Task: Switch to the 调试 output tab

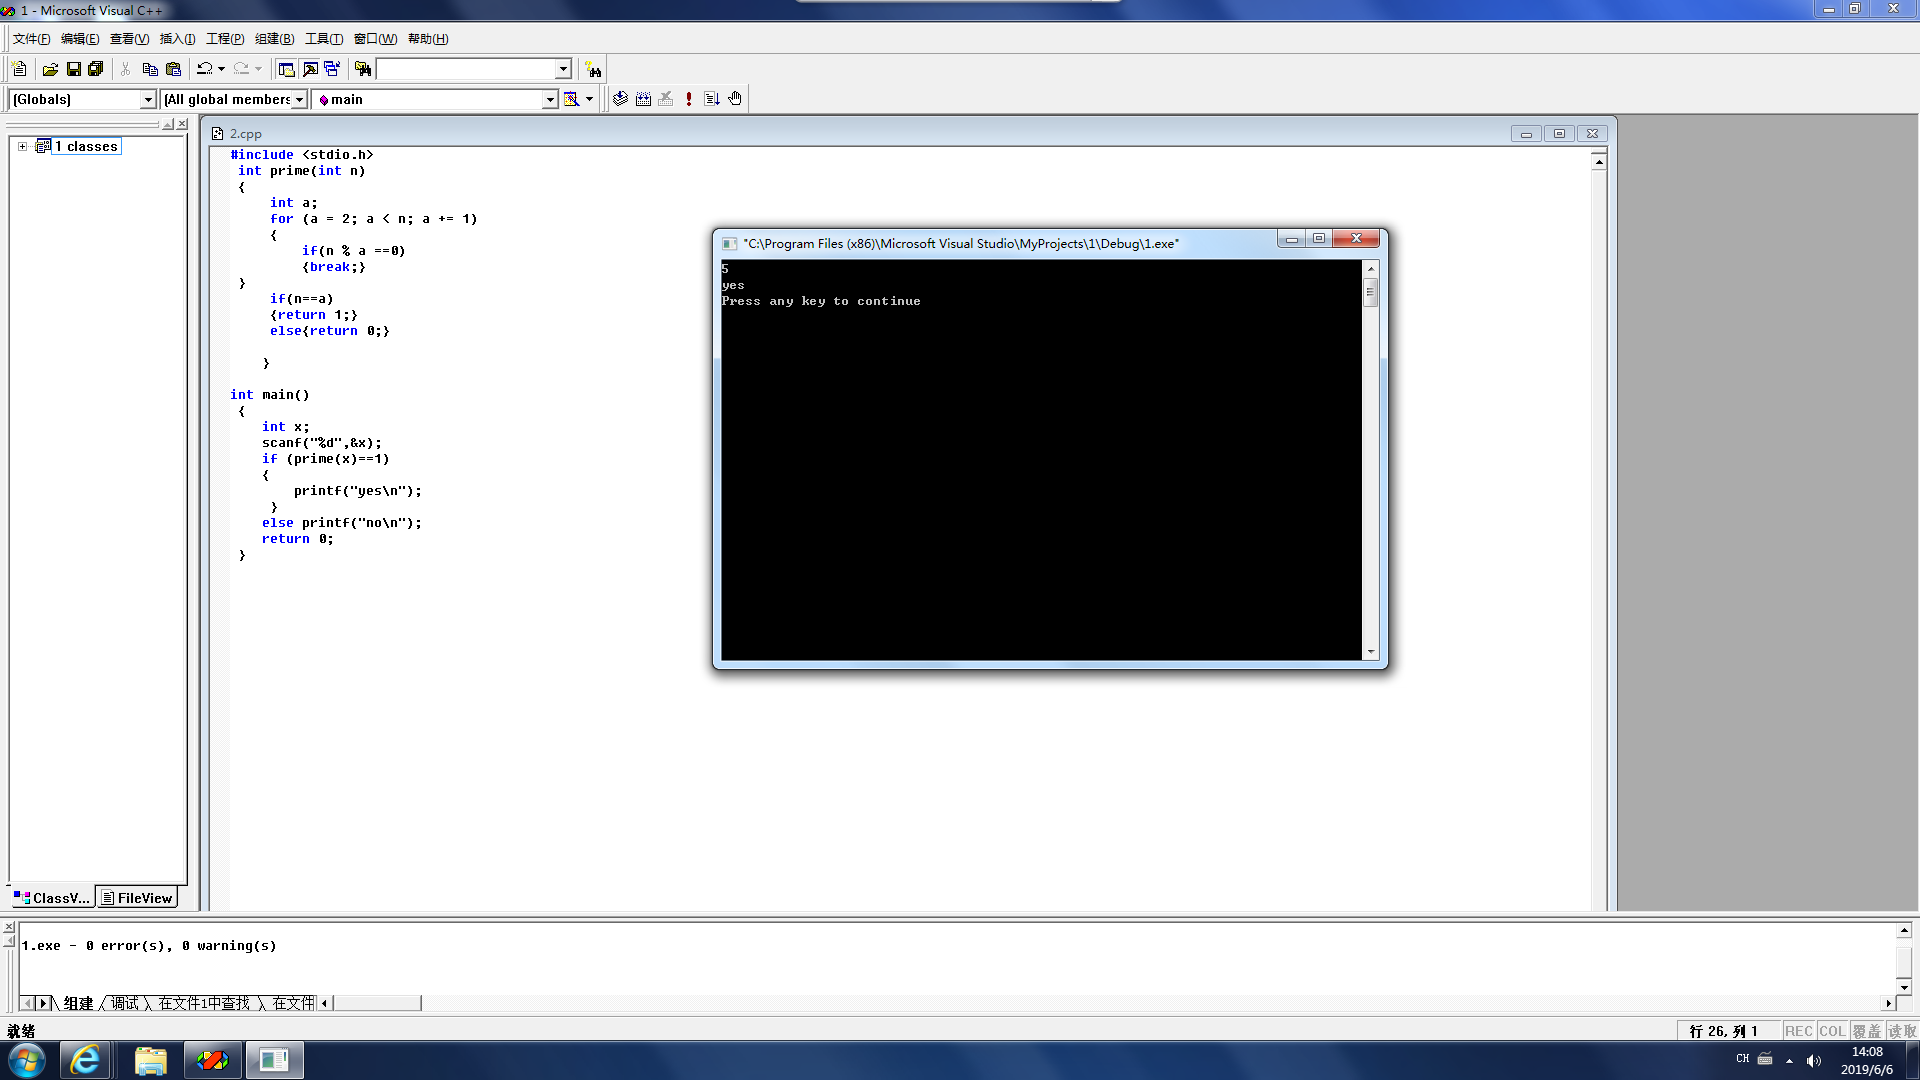Action: (x=125, y=1003)
